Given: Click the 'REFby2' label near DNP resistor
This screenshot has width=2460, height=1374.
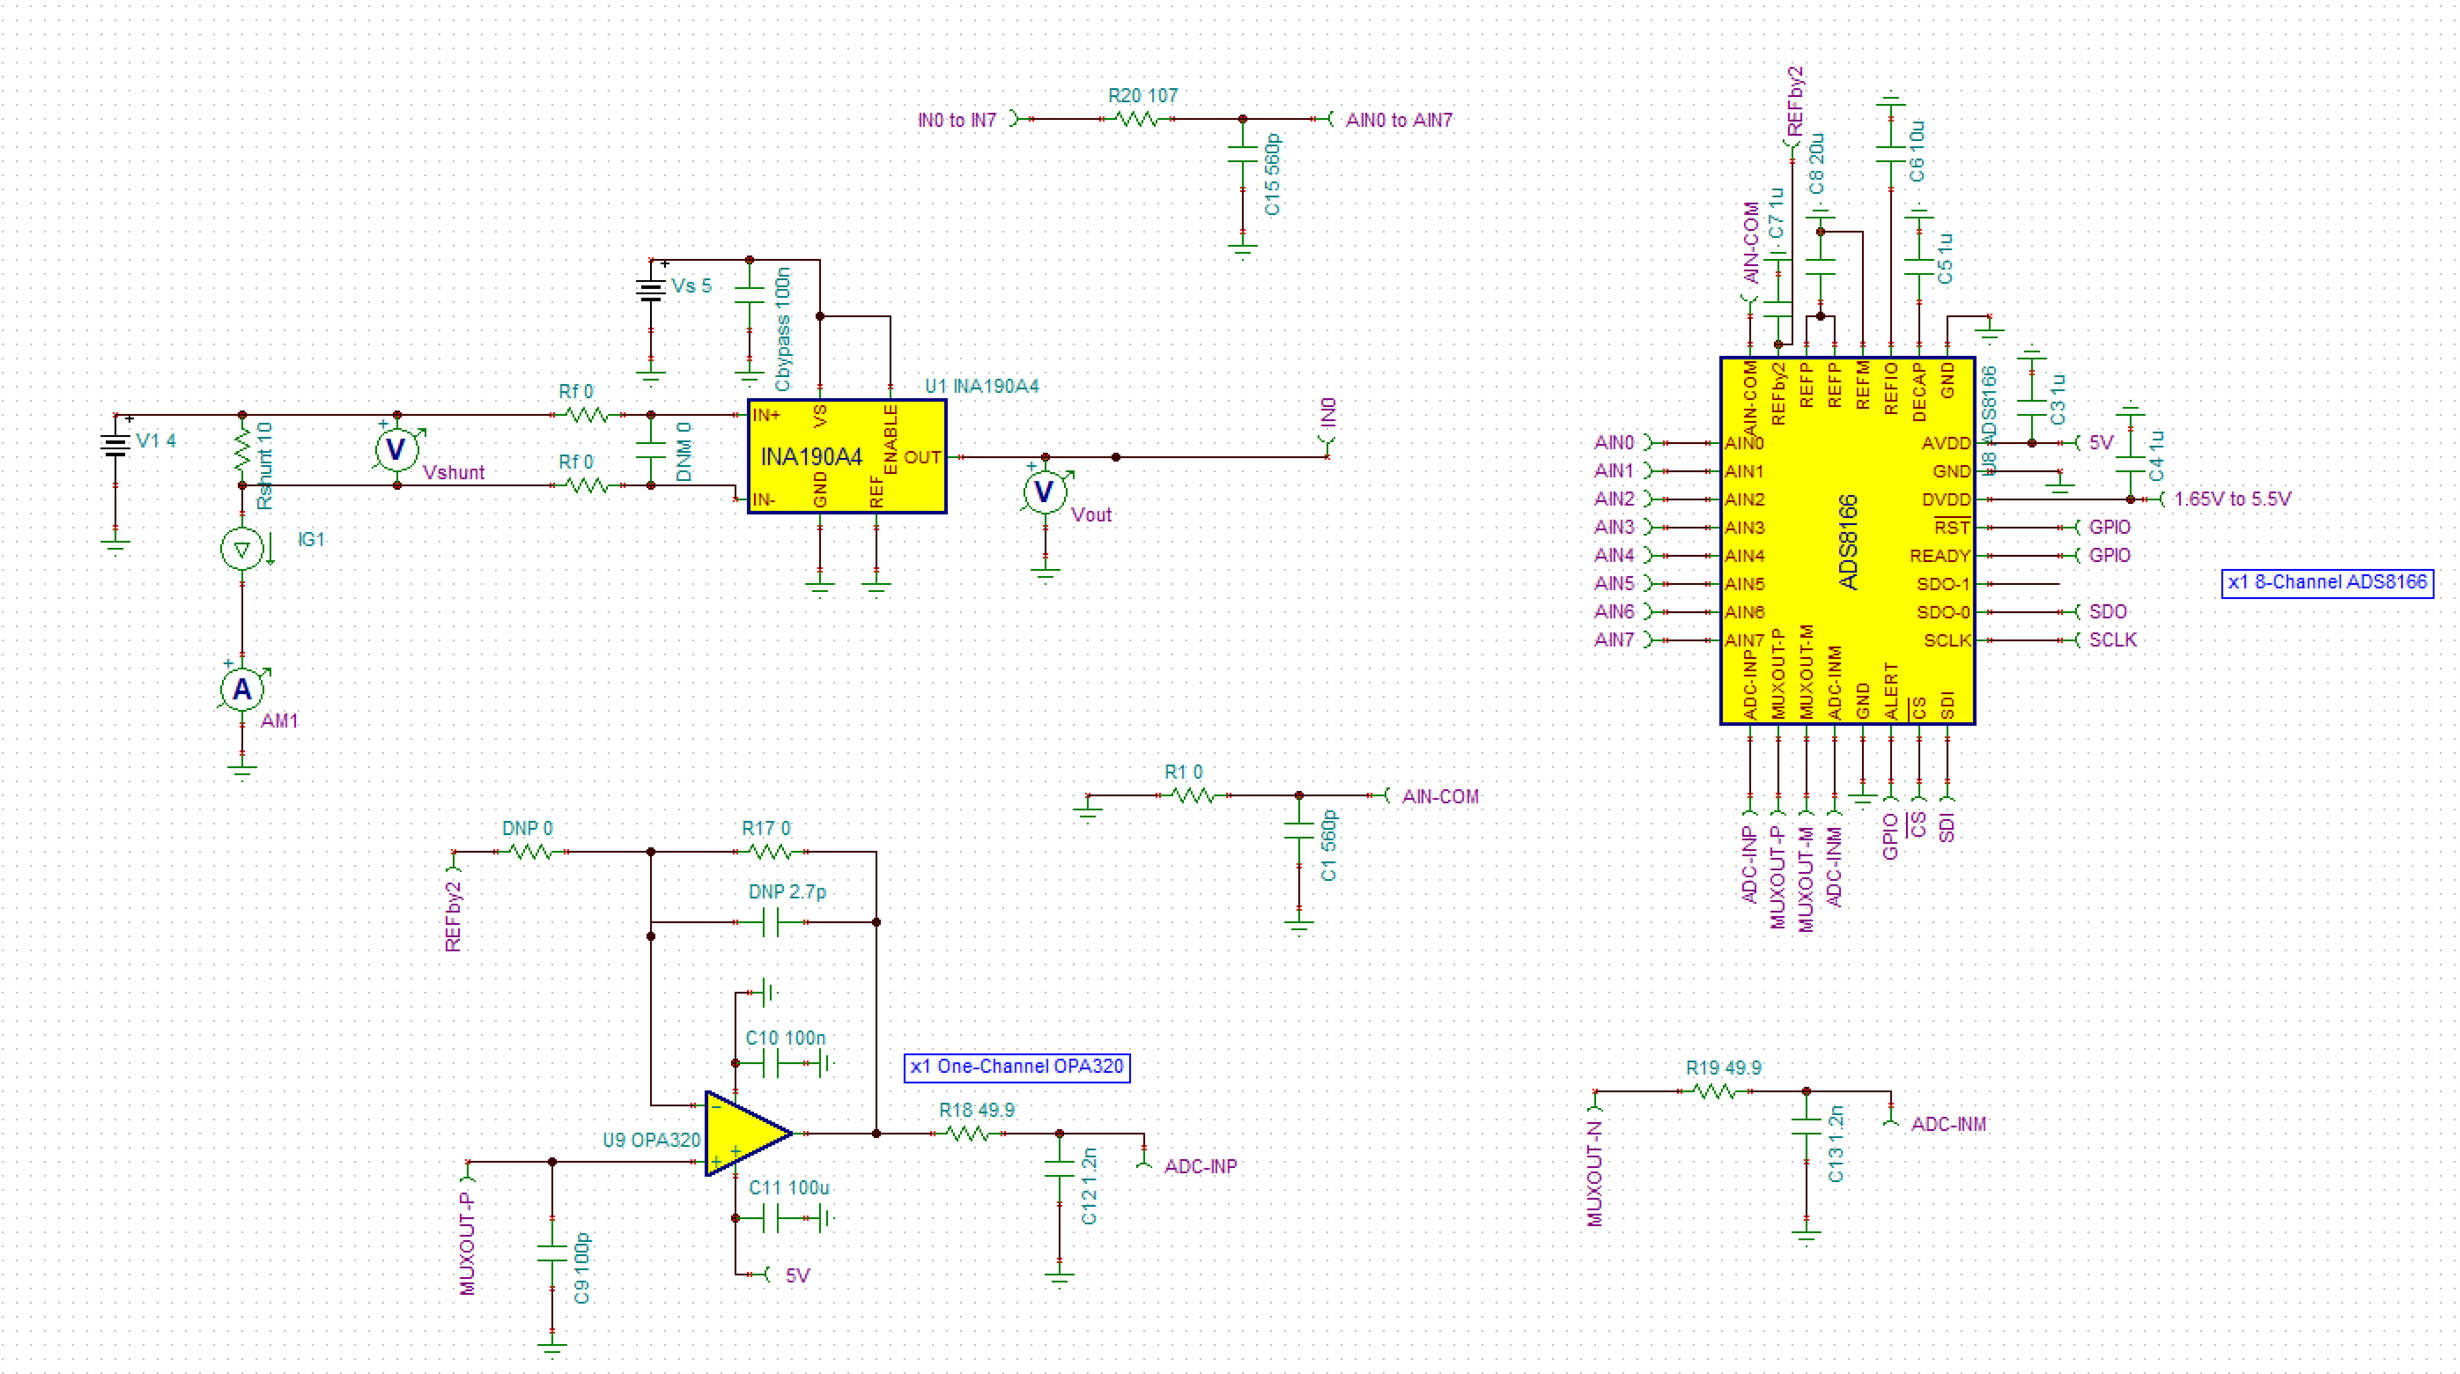Looking at the screenshot, I should (453, 916).
